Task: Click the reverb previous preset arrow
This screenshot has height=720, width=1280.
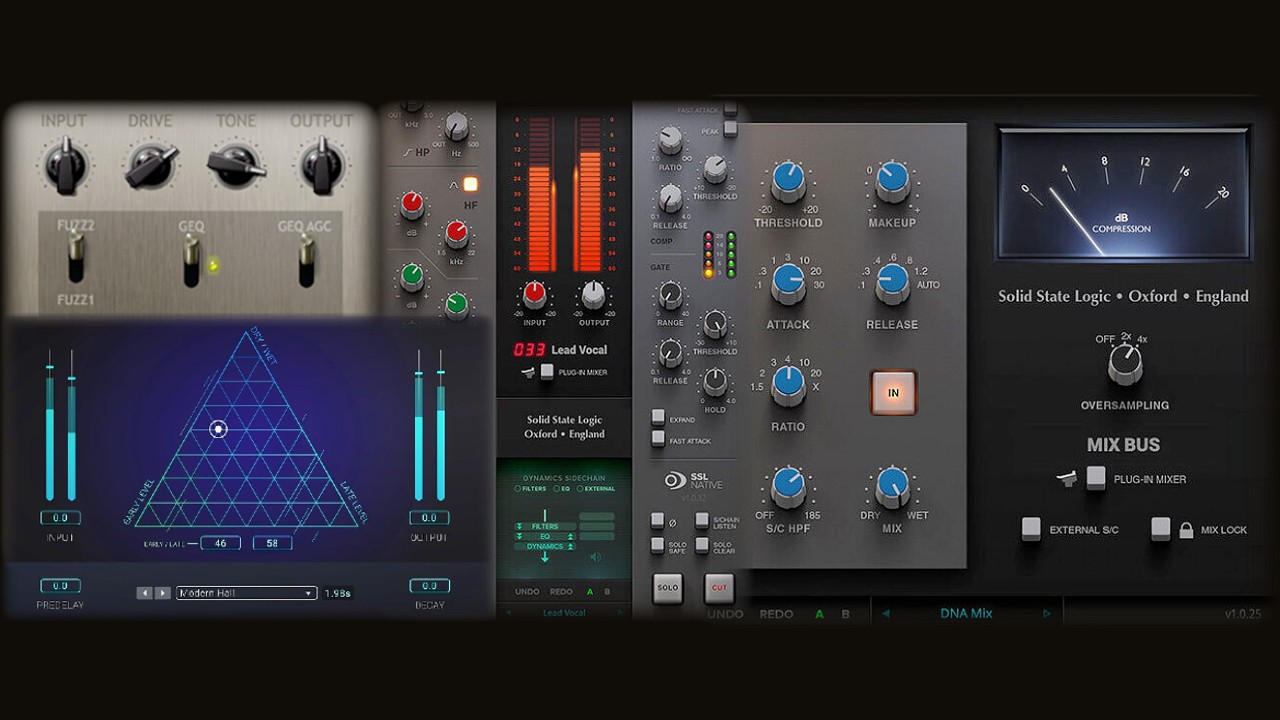Action: point(144,593)
